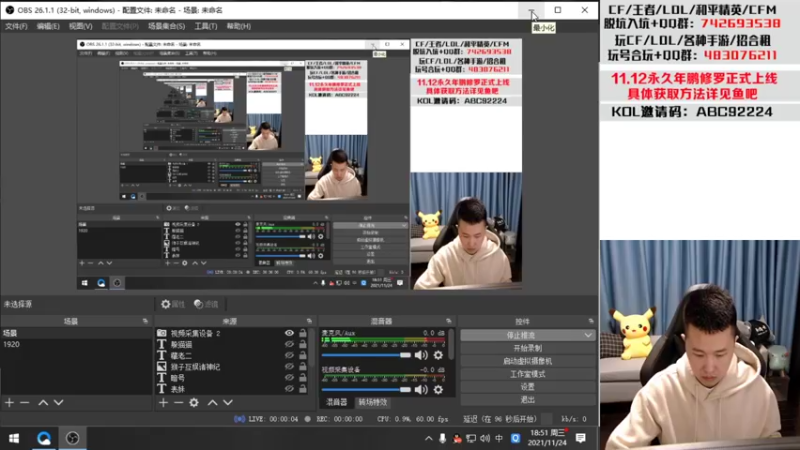Open the 帮助(H) menu

pyautogui.click(x=238, y=26)
